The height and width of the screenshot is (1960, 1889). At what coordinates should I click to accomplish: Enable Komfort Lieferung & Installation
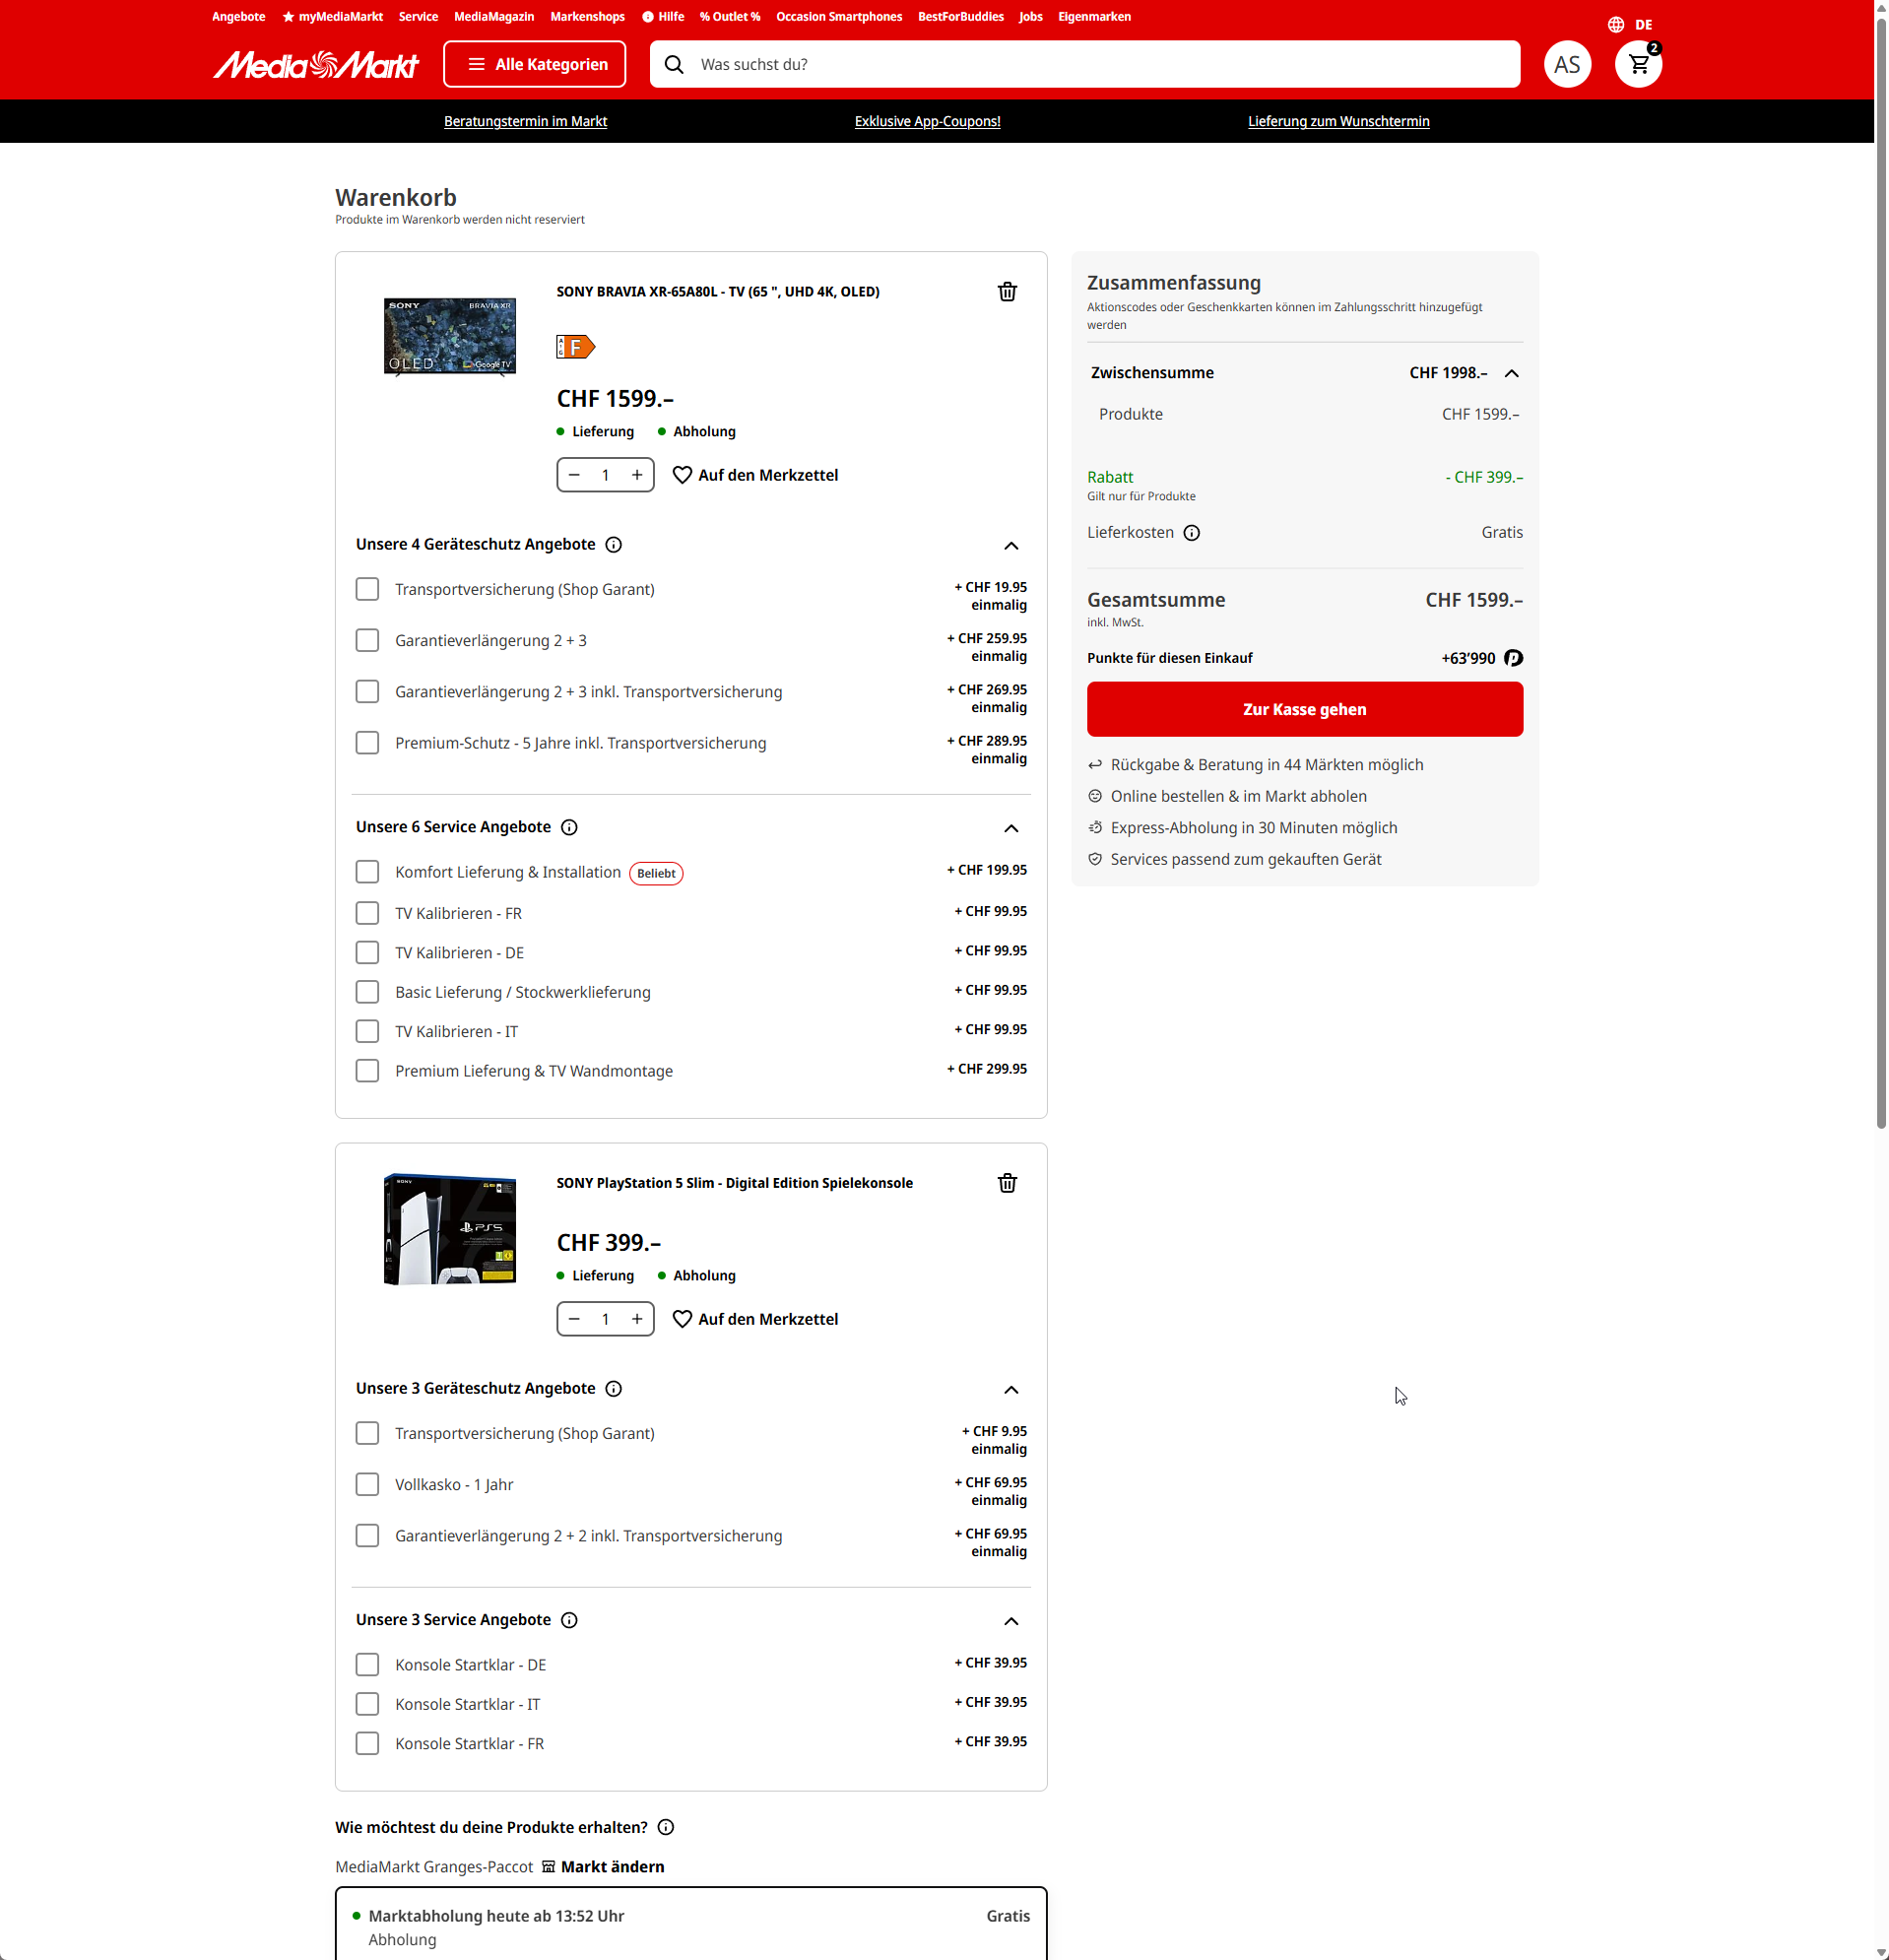pos(367,872)
